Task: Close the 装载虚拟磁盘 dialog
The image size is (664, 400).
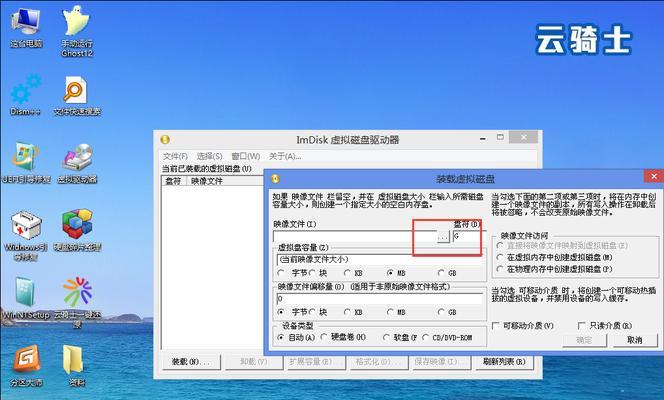Action: click(654, 176)
